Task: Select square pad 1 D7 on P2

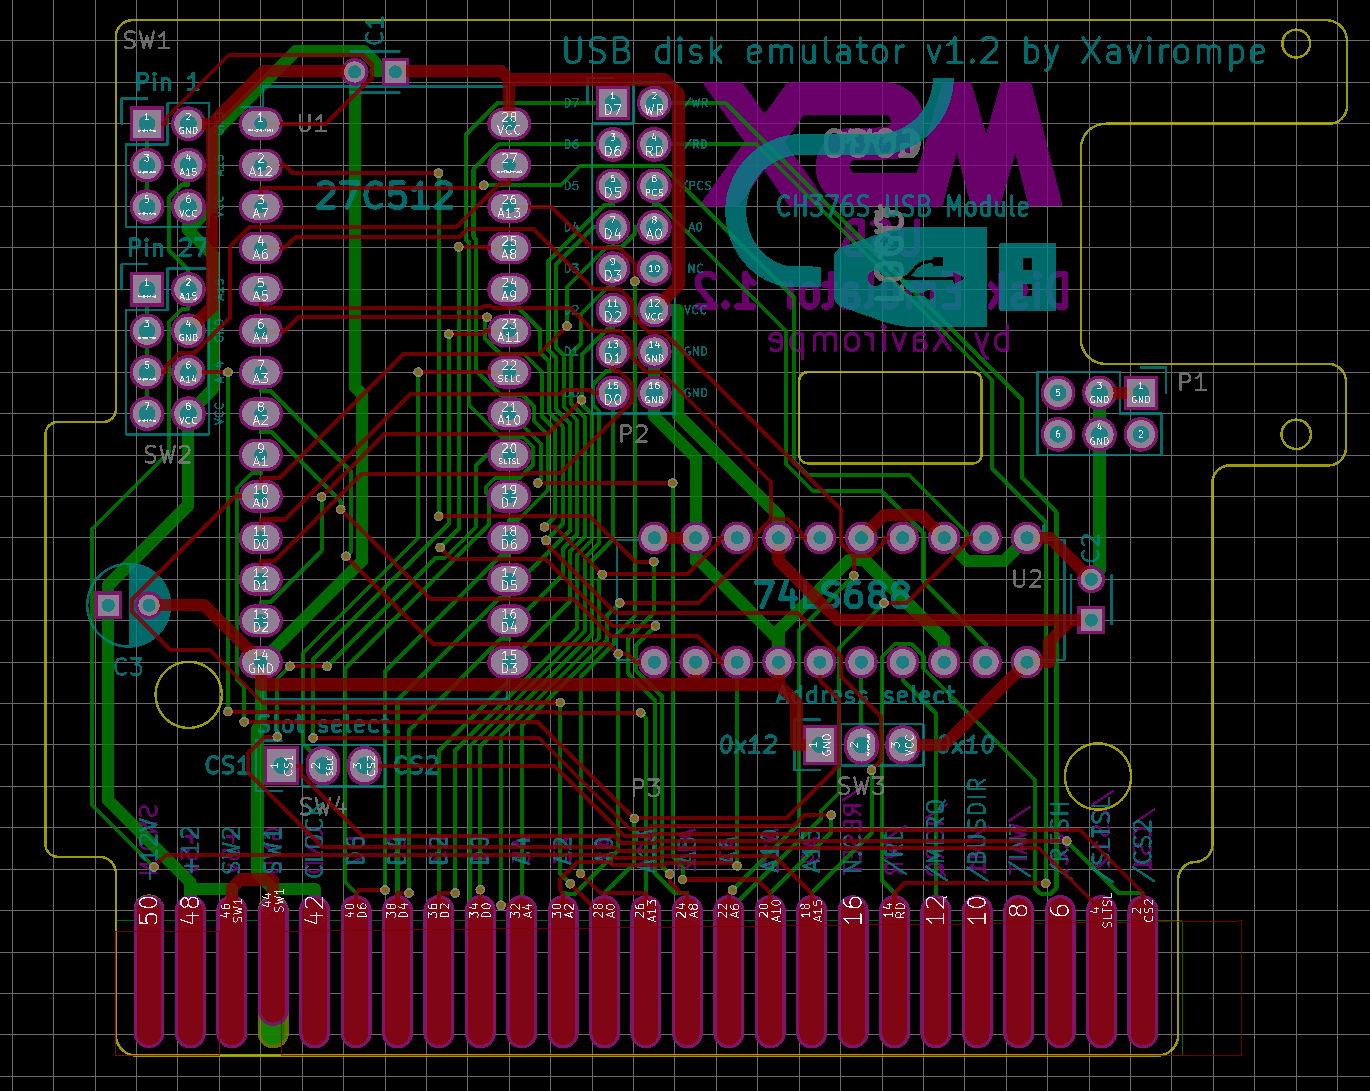Action: 612,103
